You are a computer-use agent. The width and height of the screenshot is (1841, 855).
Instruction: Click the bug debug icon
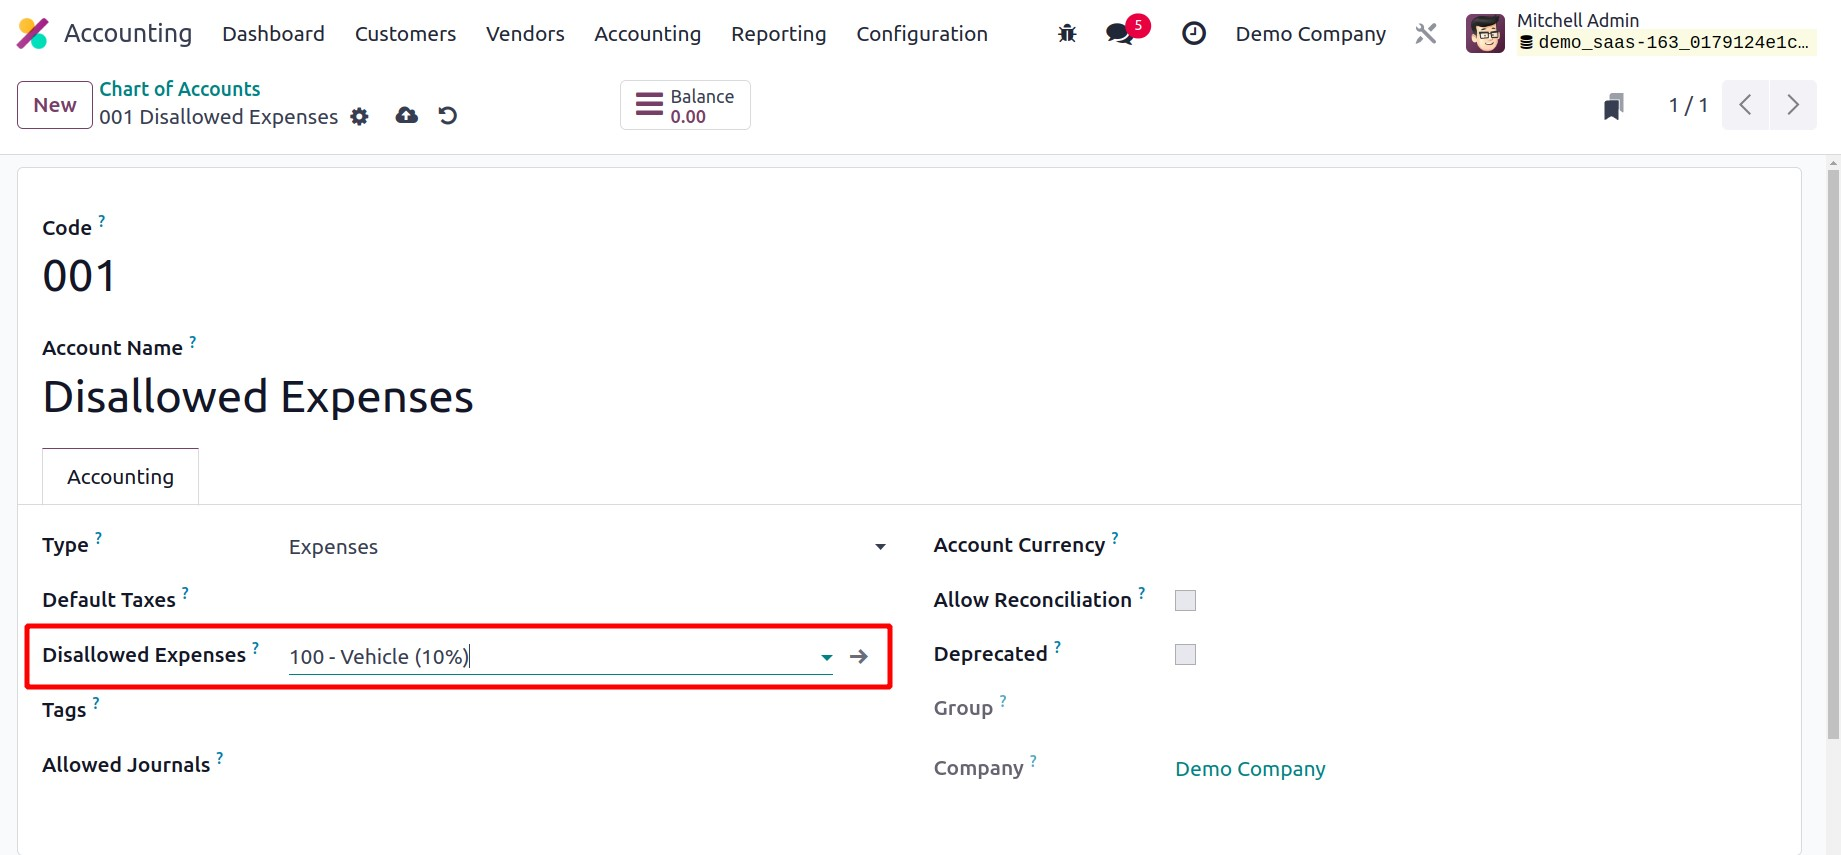[x=1067, y=34]
